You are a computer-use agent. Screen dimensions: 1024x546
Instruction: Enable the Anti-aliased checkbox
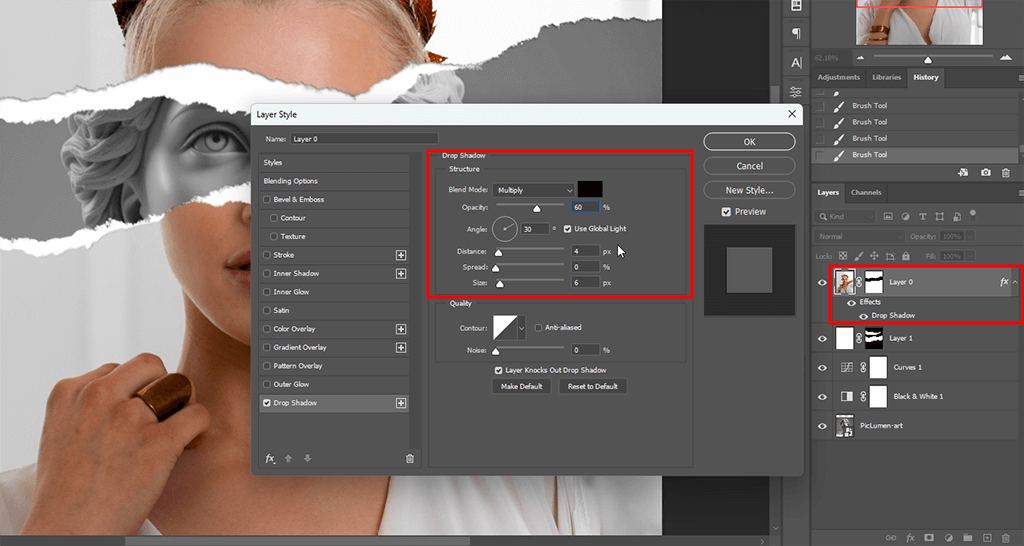[x=538, y=328]
